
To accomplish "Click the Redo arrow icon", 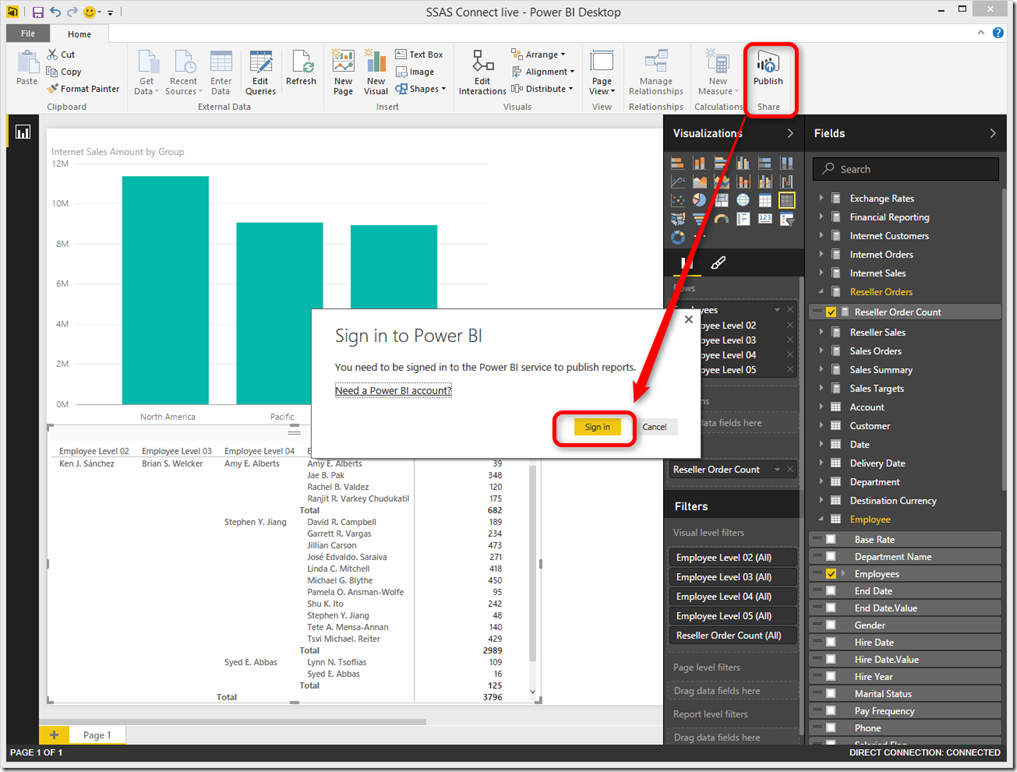I will (x=72, y=12).
